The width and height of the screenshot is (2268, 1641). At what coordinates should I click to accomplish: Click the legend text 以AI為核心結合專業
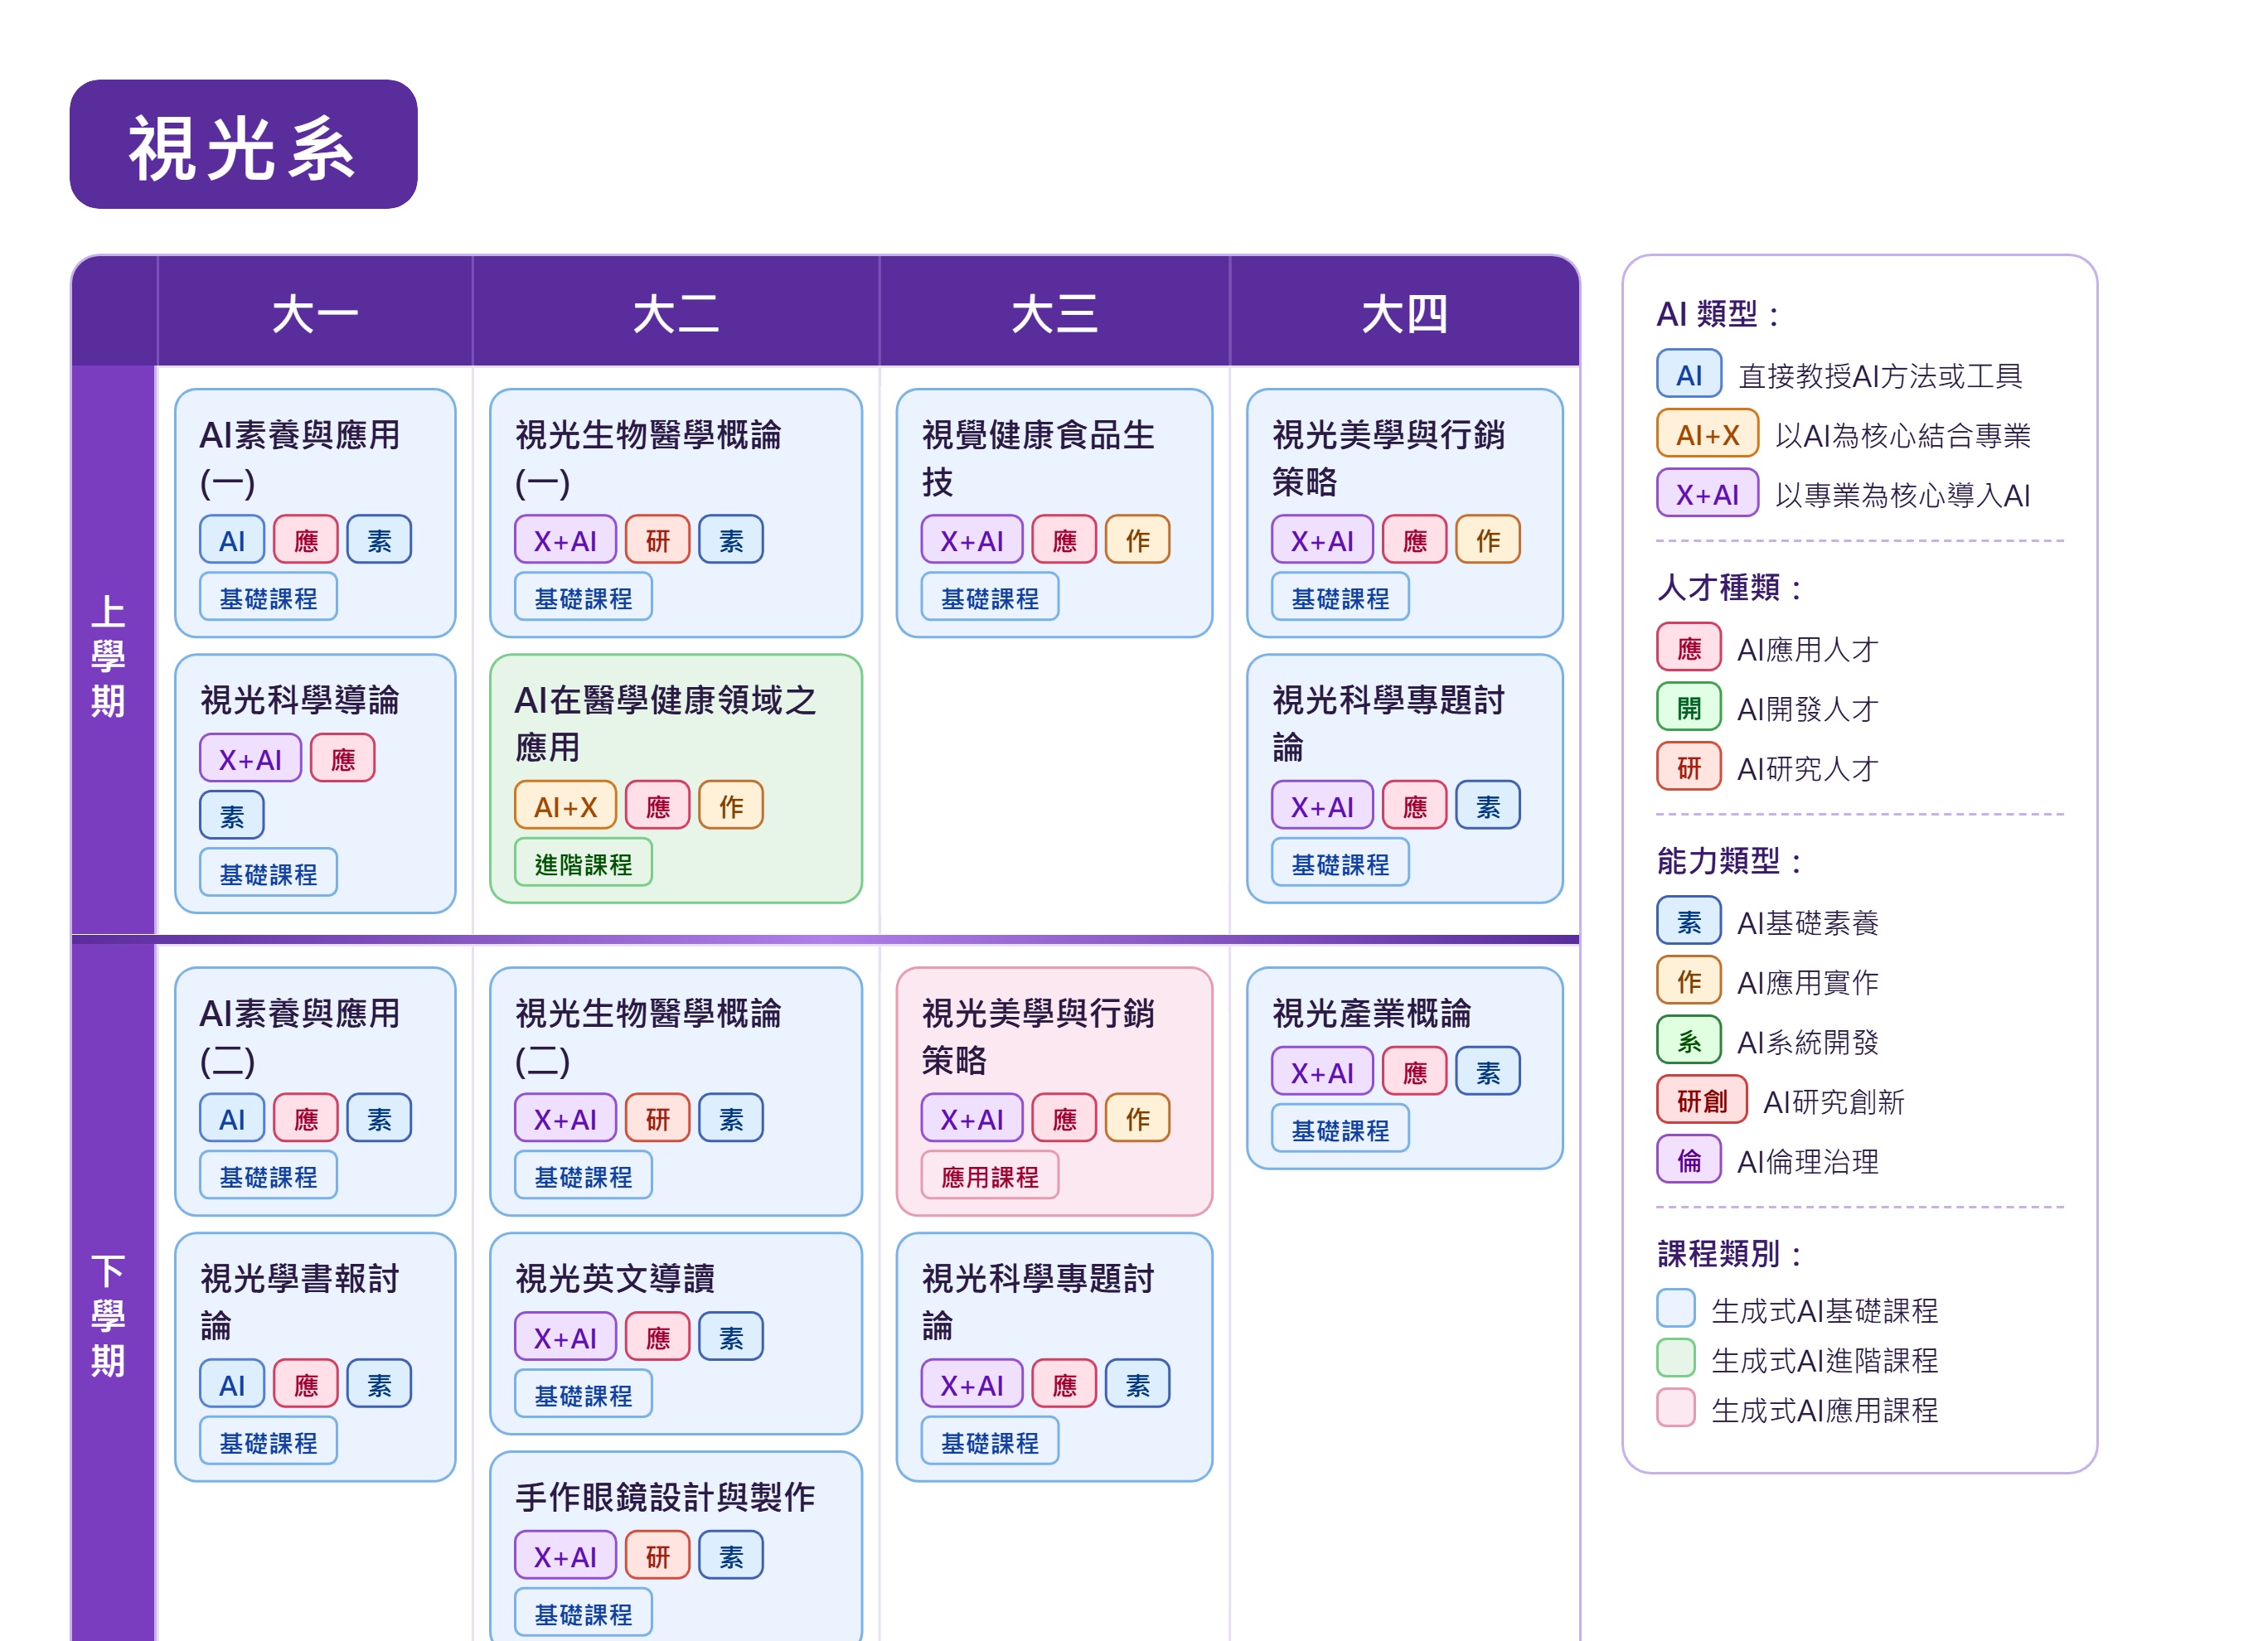click(1903, 435)
